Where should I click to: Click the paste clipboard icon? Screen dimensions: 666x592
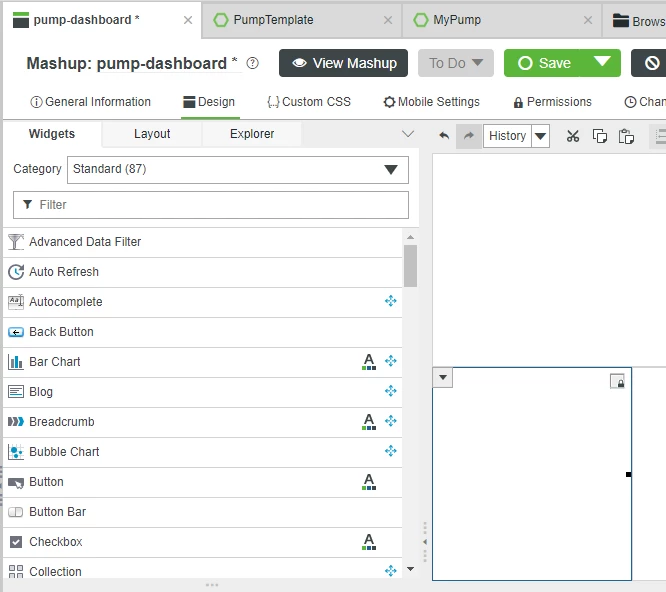point(626,136)
